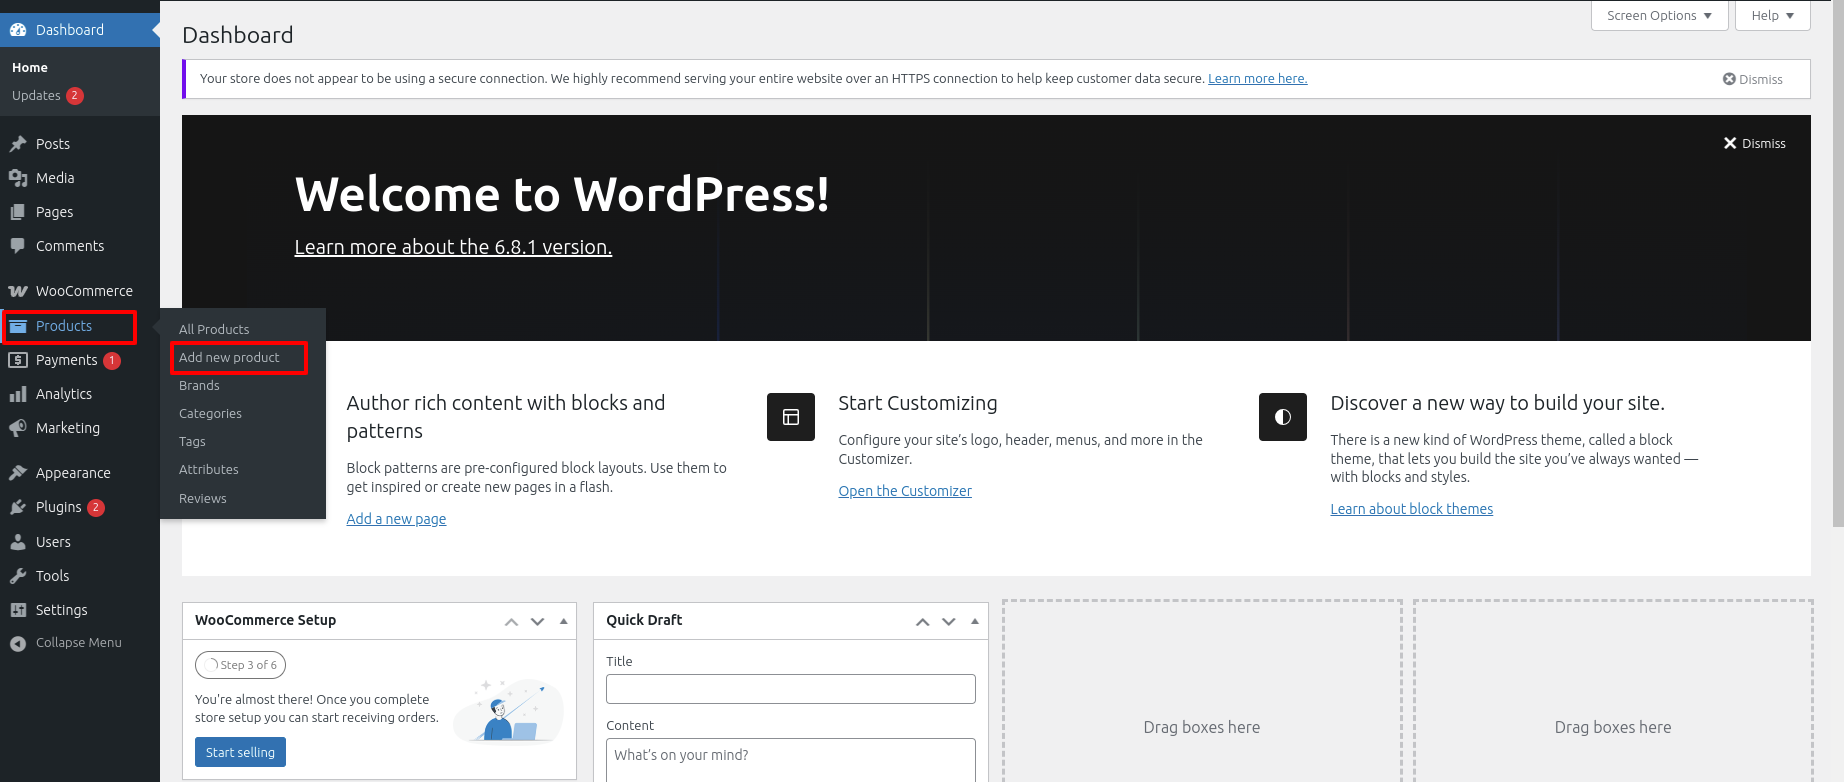The height and width of the screenshot is (782, 1844).
Task: Click the Start Customizing layout icon
Action: [x=791, y=417]
